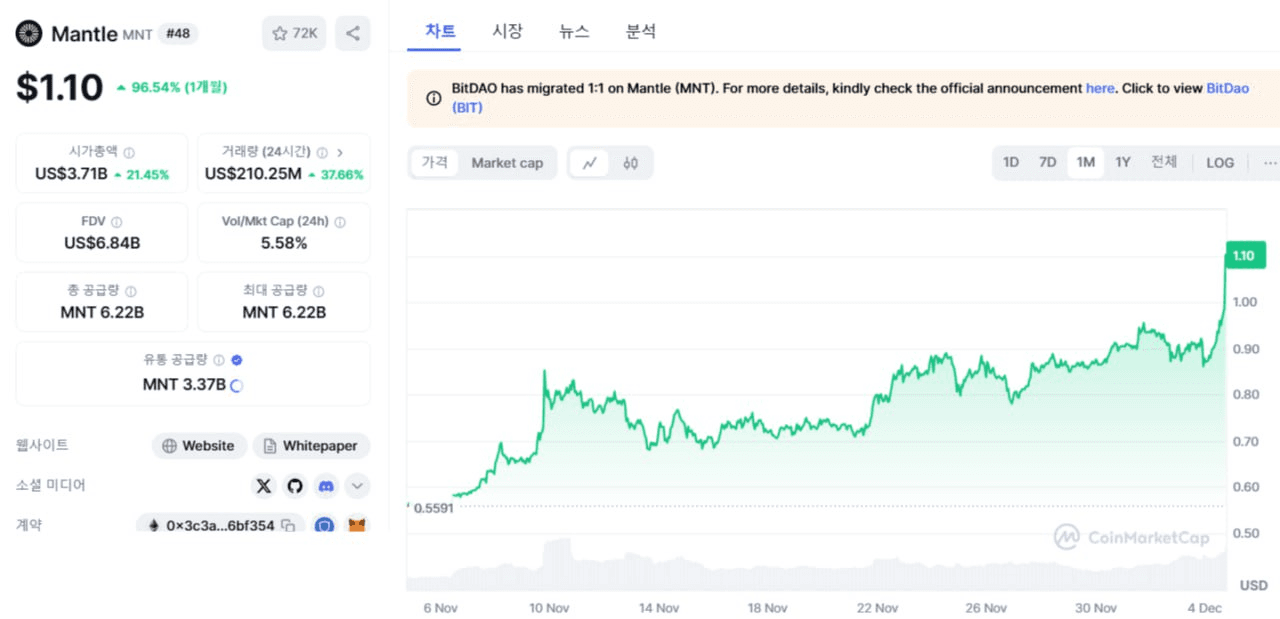Click the US$210.25M volume value
This screenshot has width=1280, height=619.
[x=253, y=174]
